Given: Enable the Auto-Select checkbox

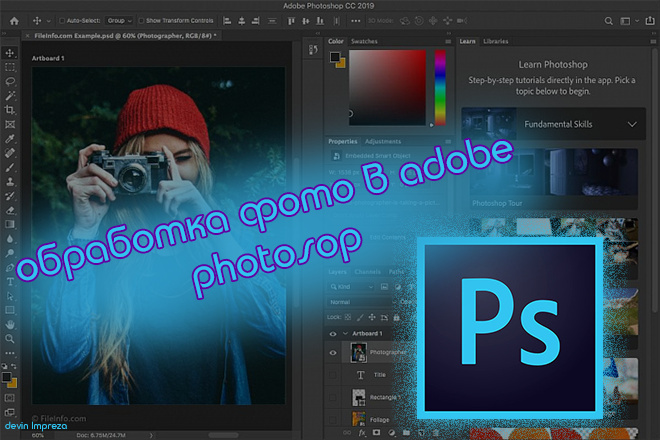Looking at the screenshot, I should [x=62, y=21].
